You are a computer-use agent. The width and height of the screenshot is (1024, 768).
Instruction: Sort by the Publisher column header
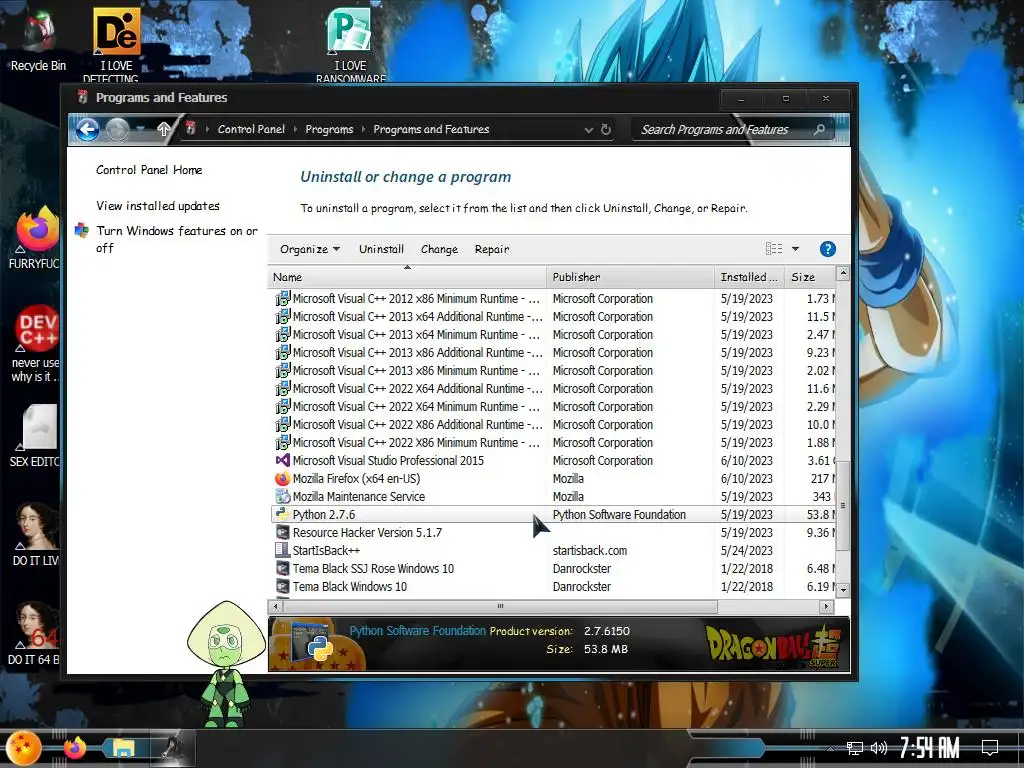coord(630,277)
